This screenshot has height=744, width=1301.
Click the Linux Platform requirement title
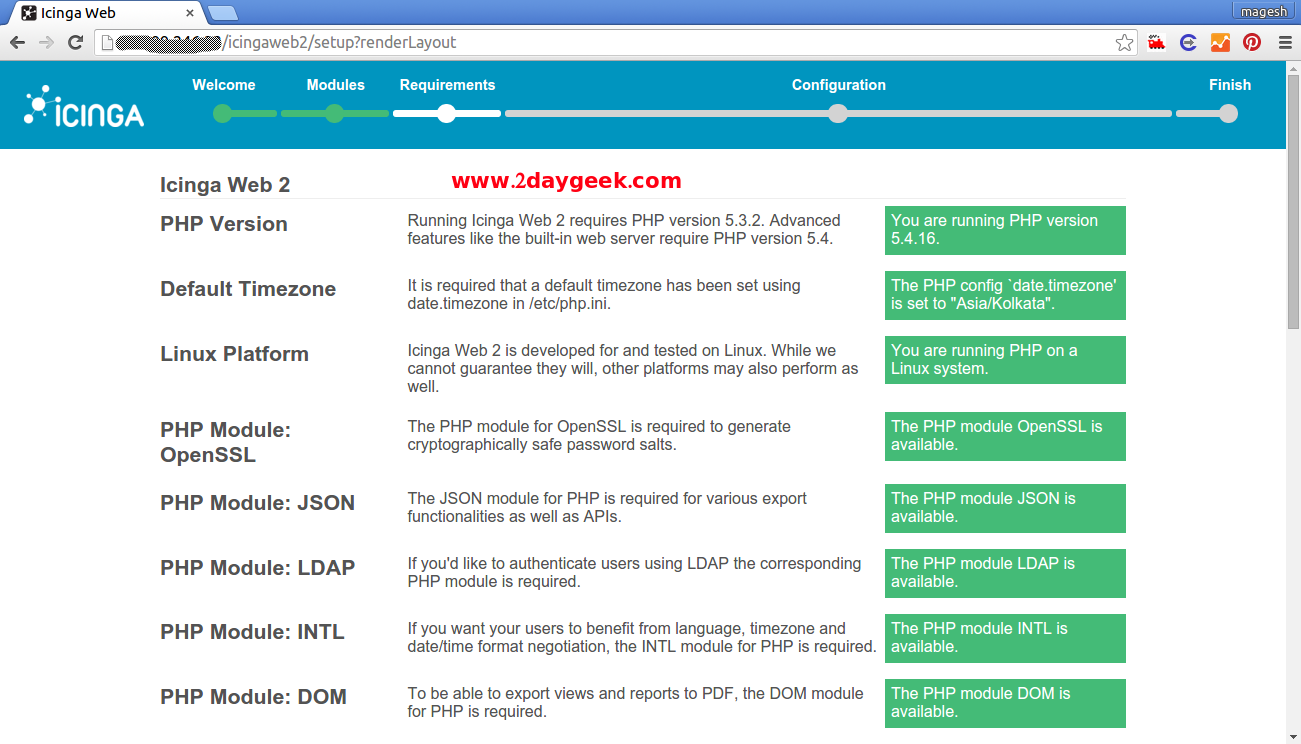(234, 354)
